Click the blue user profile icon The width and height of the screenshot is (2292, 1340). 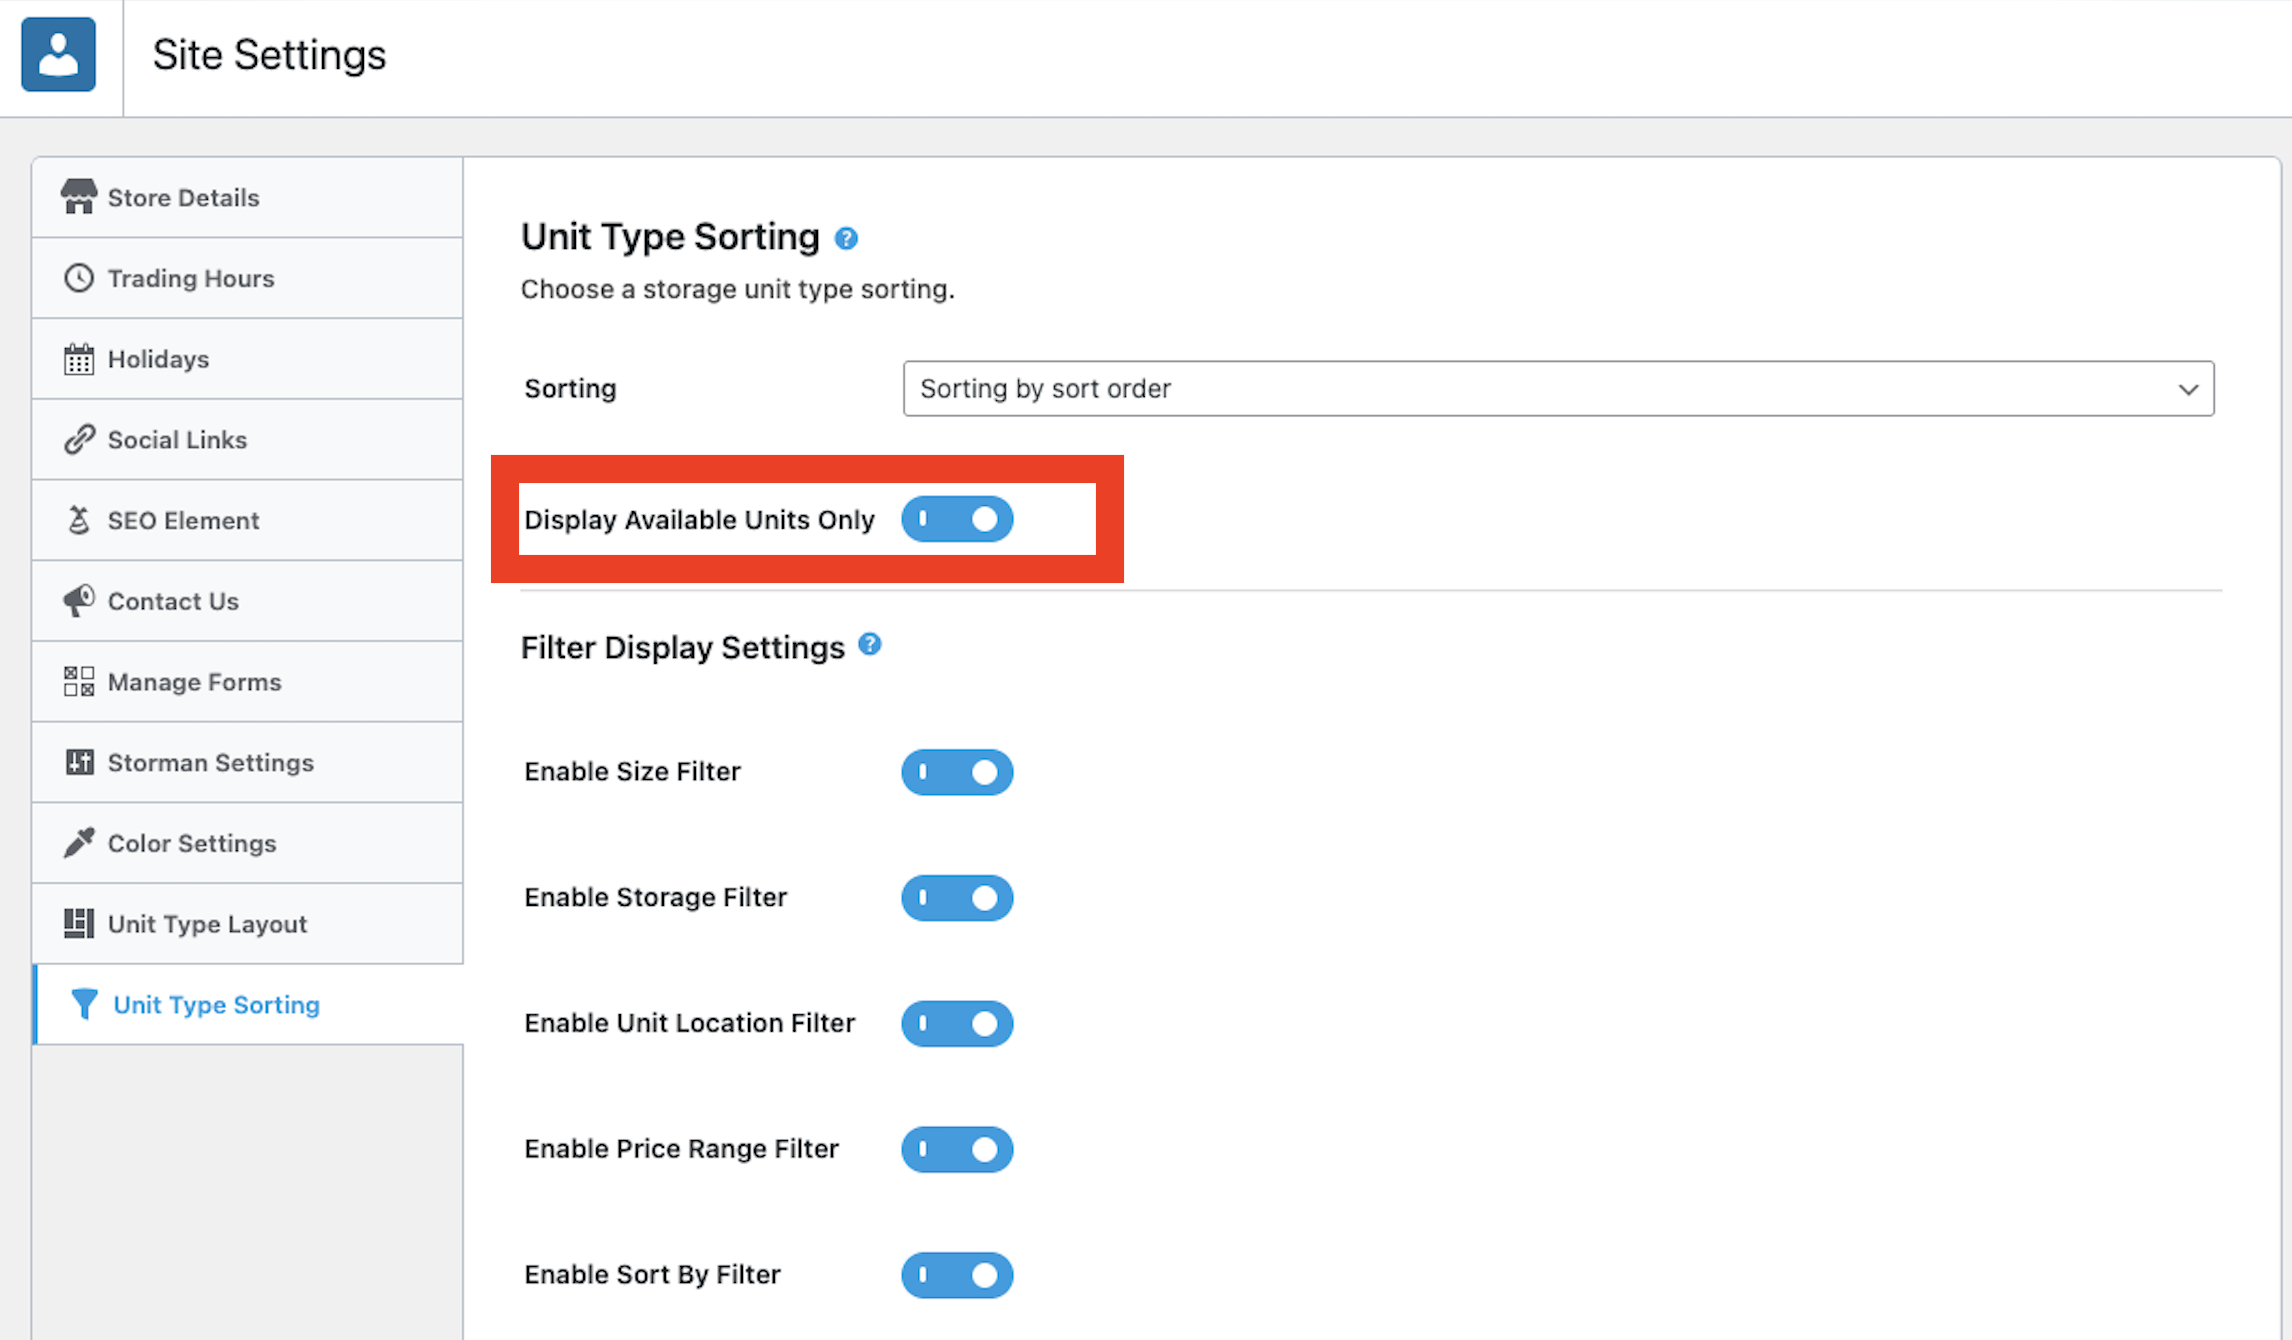pyautogui.click(x=58, y=55)
